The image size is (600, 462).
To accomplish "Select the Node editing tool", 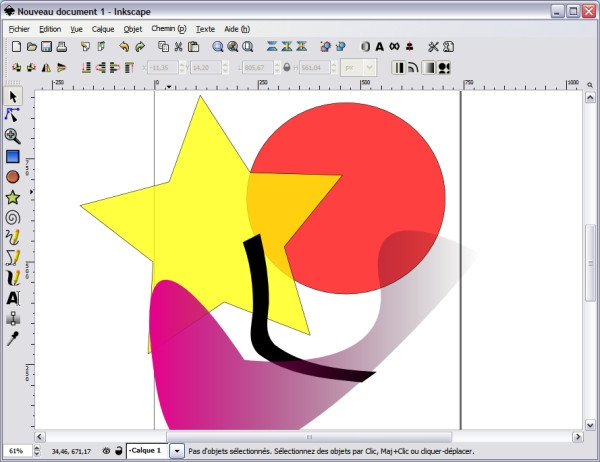I will (12, 115).
